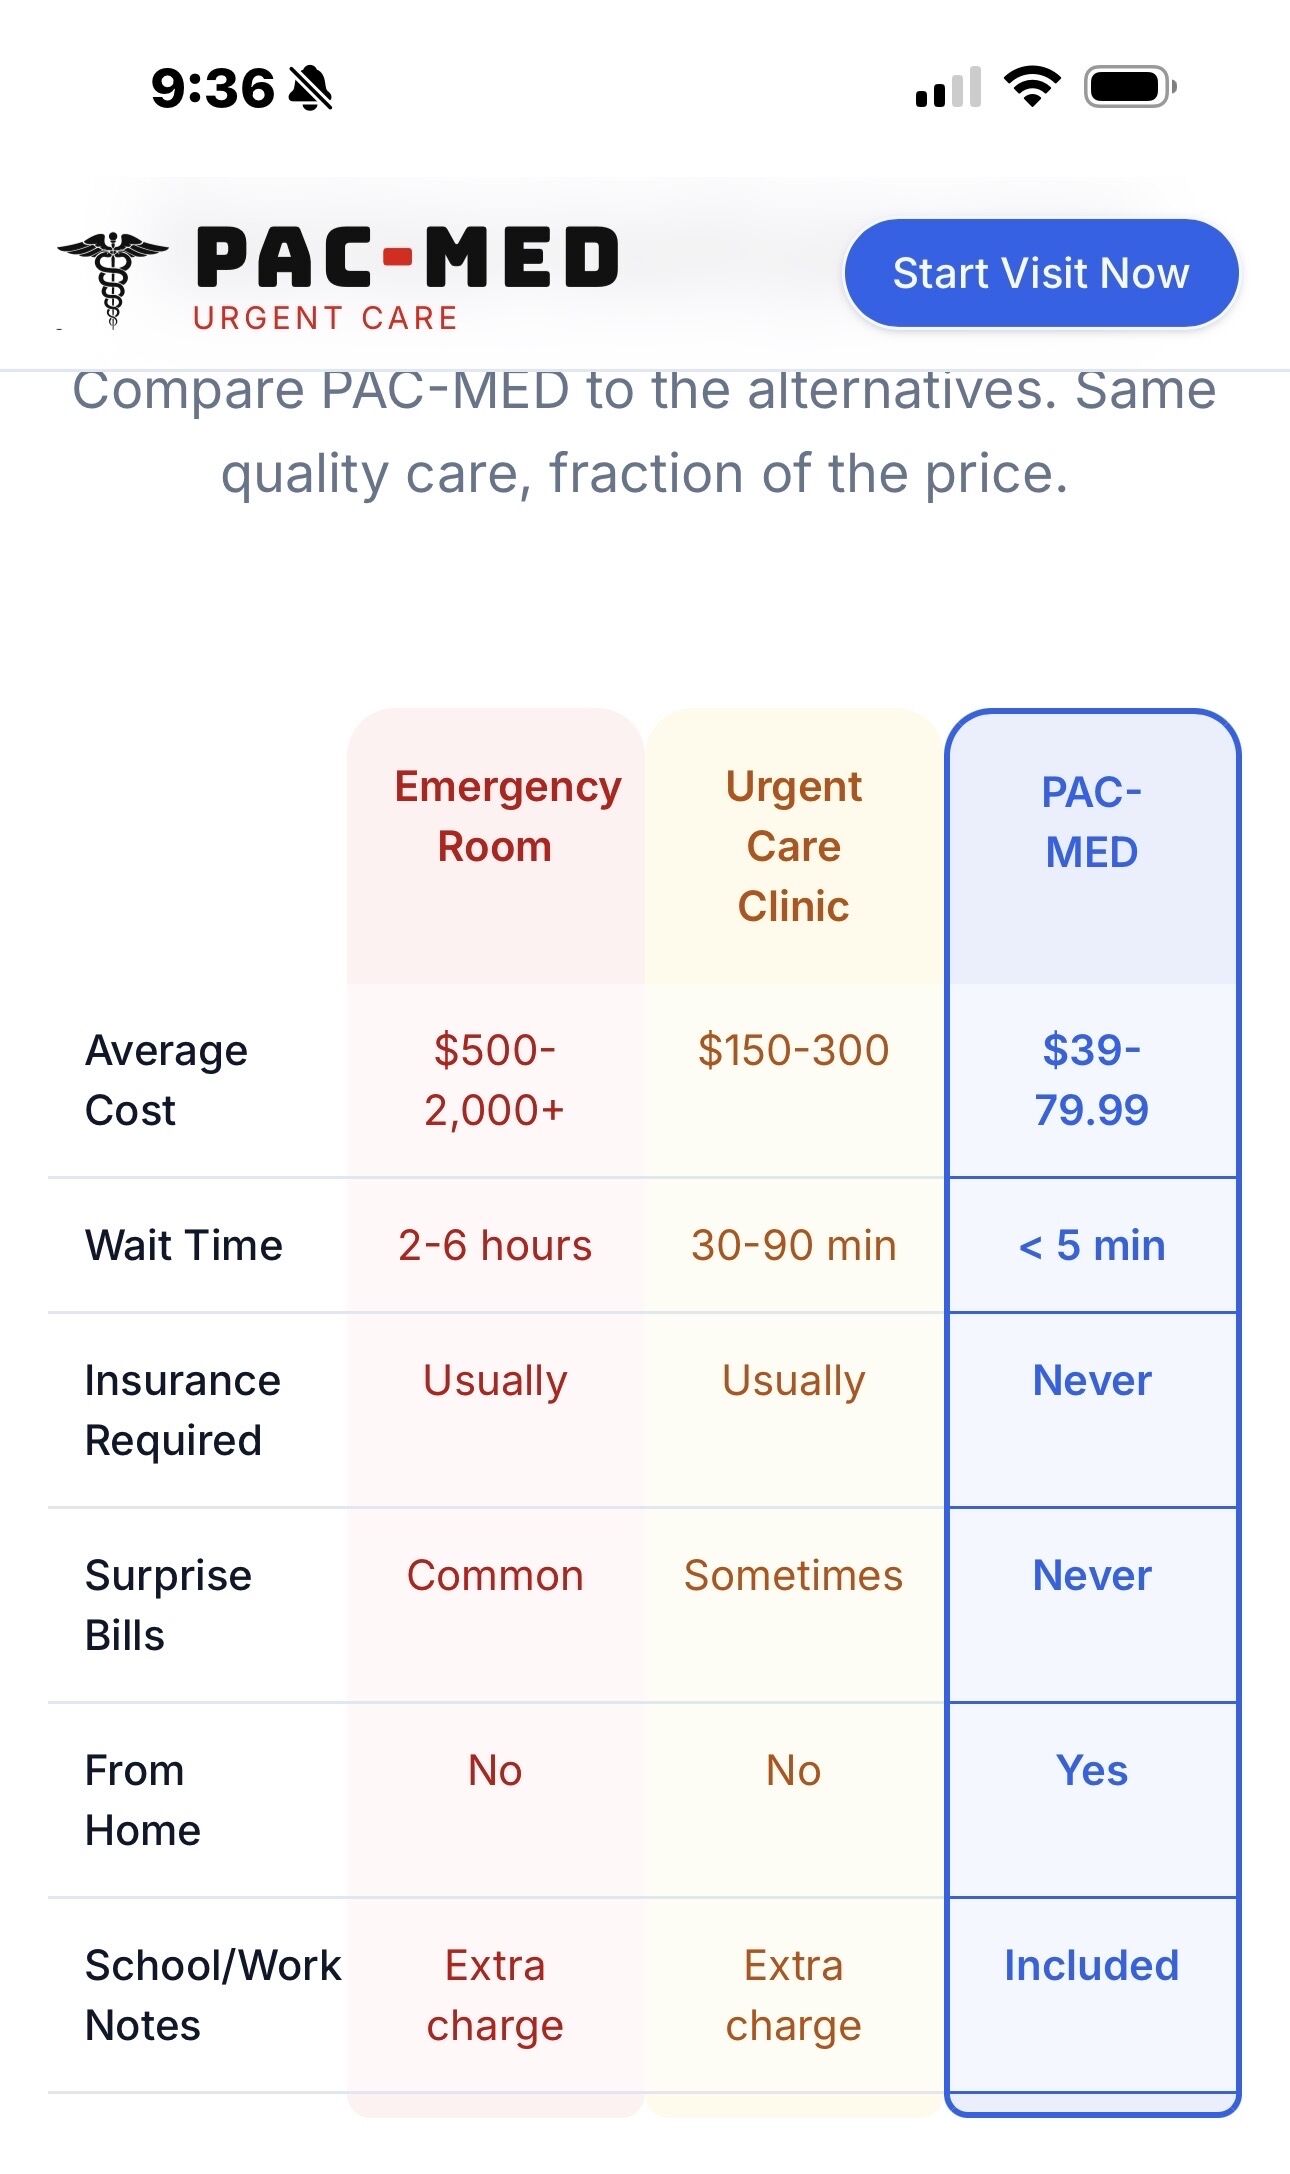Tap the Surprise Bills row label
Viewport: 1290px width, 2174px height.
coord(168,1605)
